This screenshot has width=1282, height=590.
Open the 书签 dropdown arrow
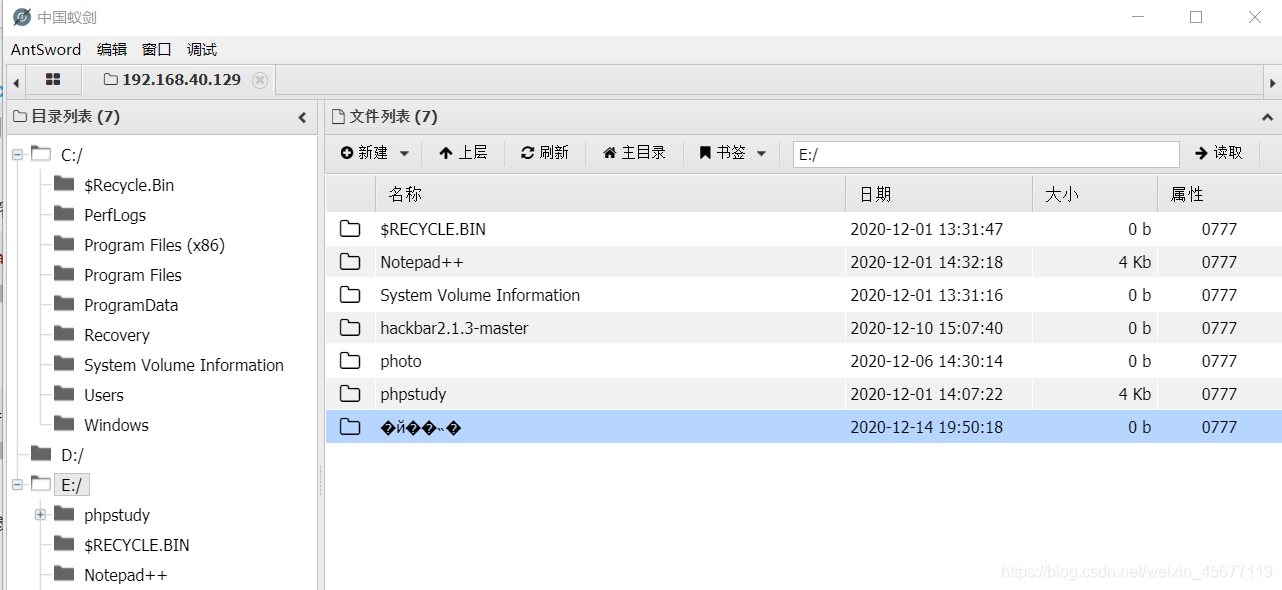(761, 153)
